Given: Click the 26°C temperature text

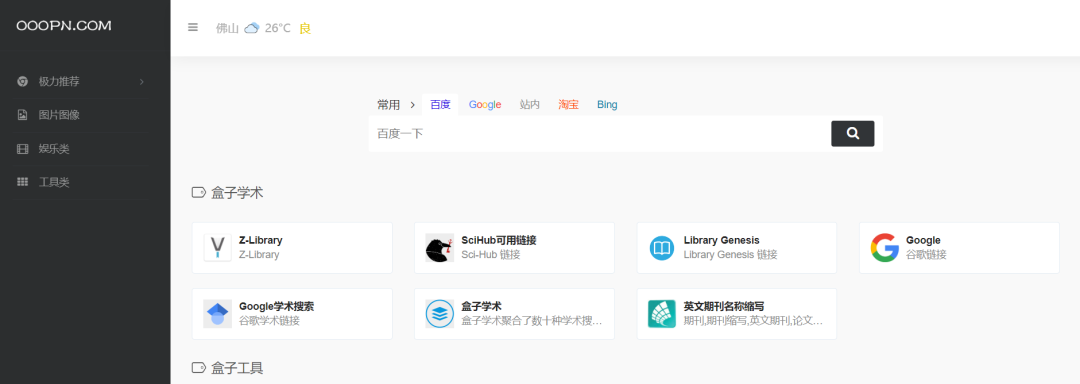Looking at the screenshot, I should [x=278, y=28].
